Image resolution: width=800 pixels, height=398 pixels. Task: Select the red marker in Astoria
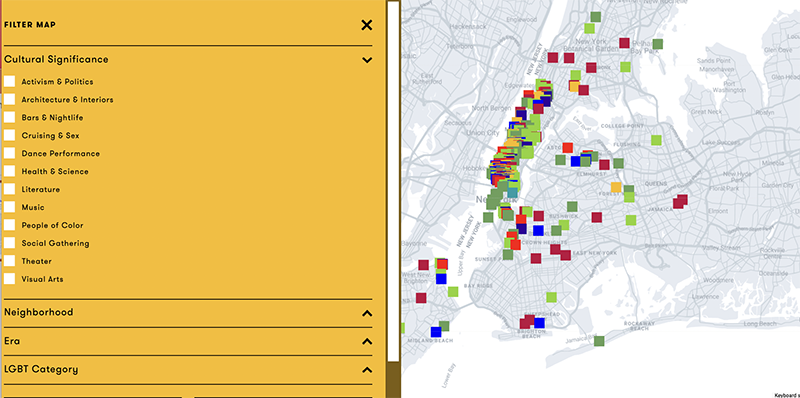(567, 148)
